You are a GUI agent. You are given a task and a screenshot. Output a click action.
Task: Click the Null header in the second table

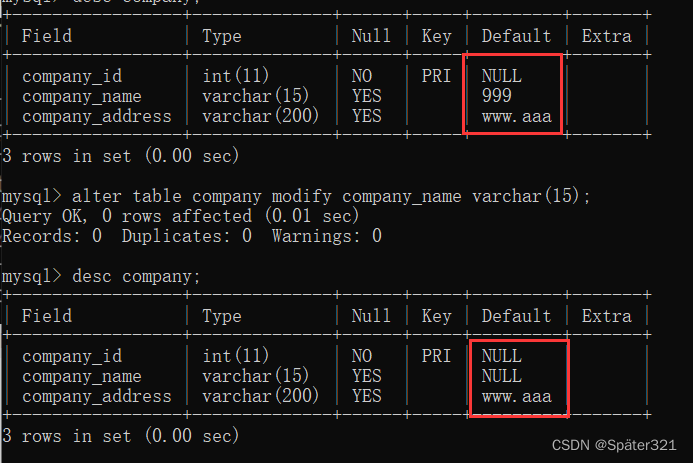pos(371,316)
